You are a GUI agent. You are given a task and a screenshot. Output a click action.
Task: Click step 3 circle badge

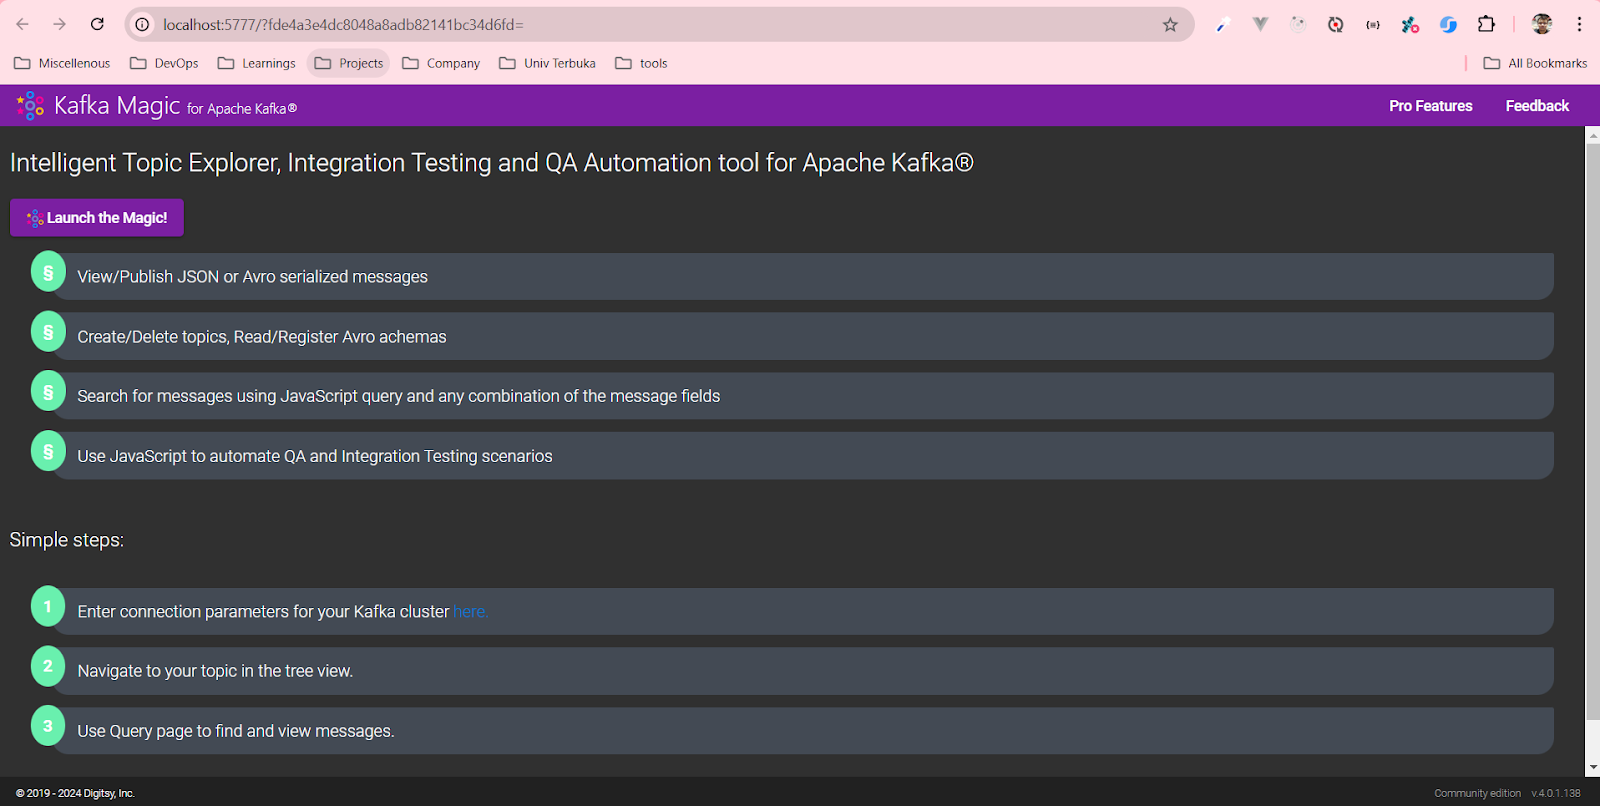(48, 726)
